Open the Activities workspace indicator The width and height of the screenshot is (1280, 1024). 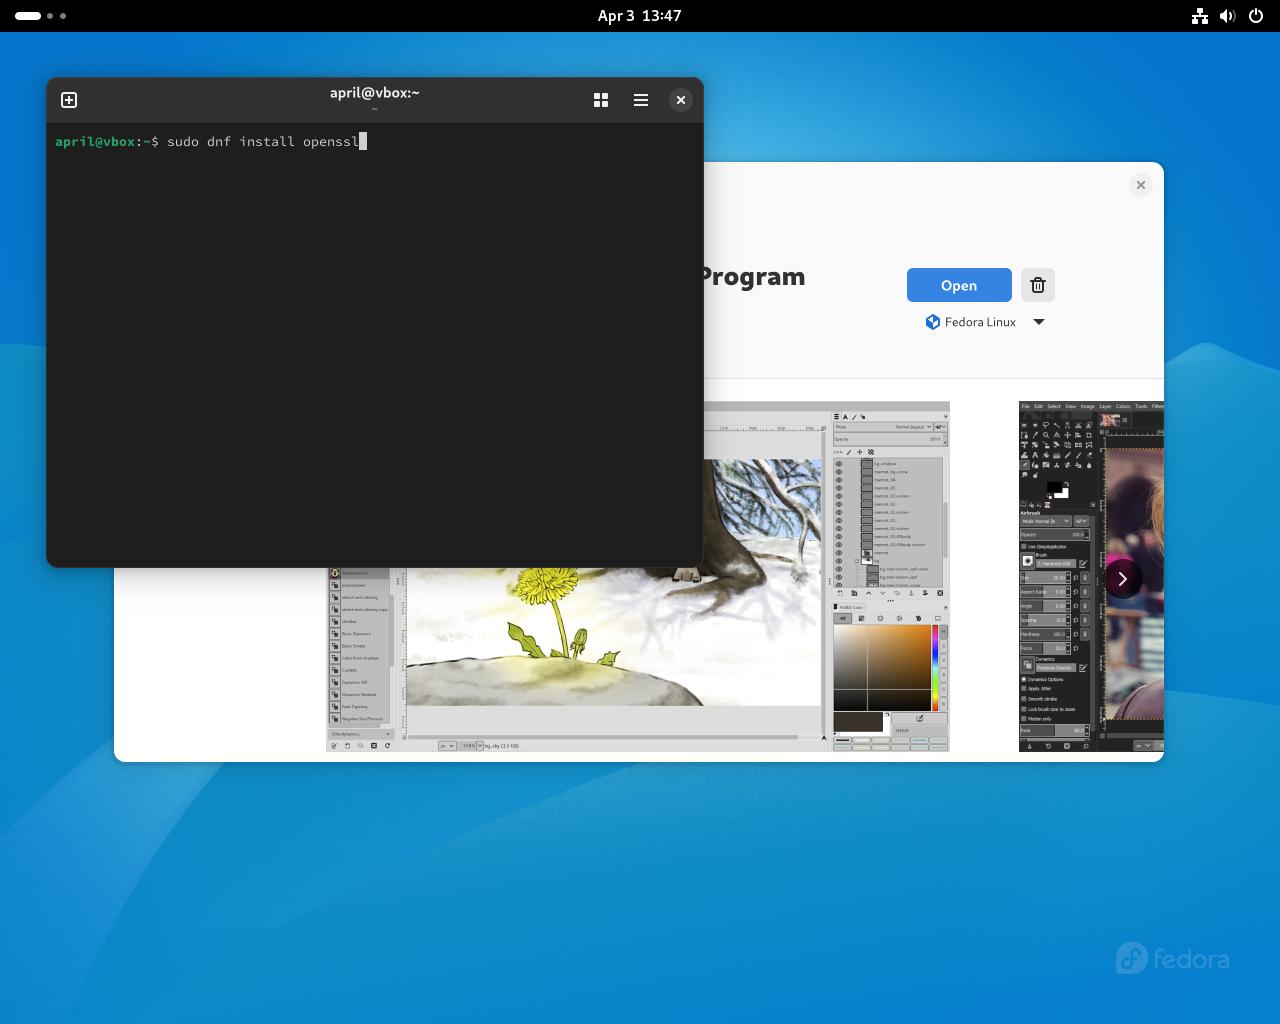(41, 16)
